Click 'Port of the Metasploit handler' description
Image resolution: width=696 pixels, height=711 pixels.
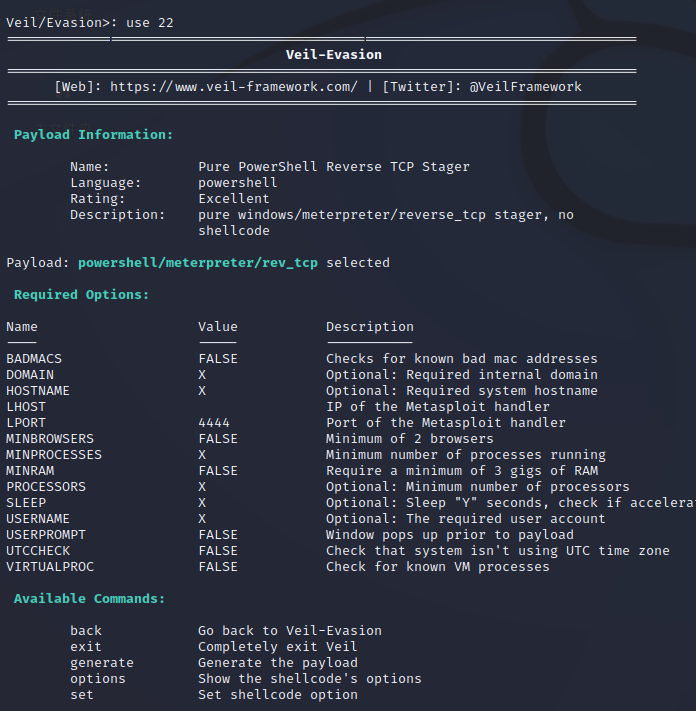click(x=446, y=423)
